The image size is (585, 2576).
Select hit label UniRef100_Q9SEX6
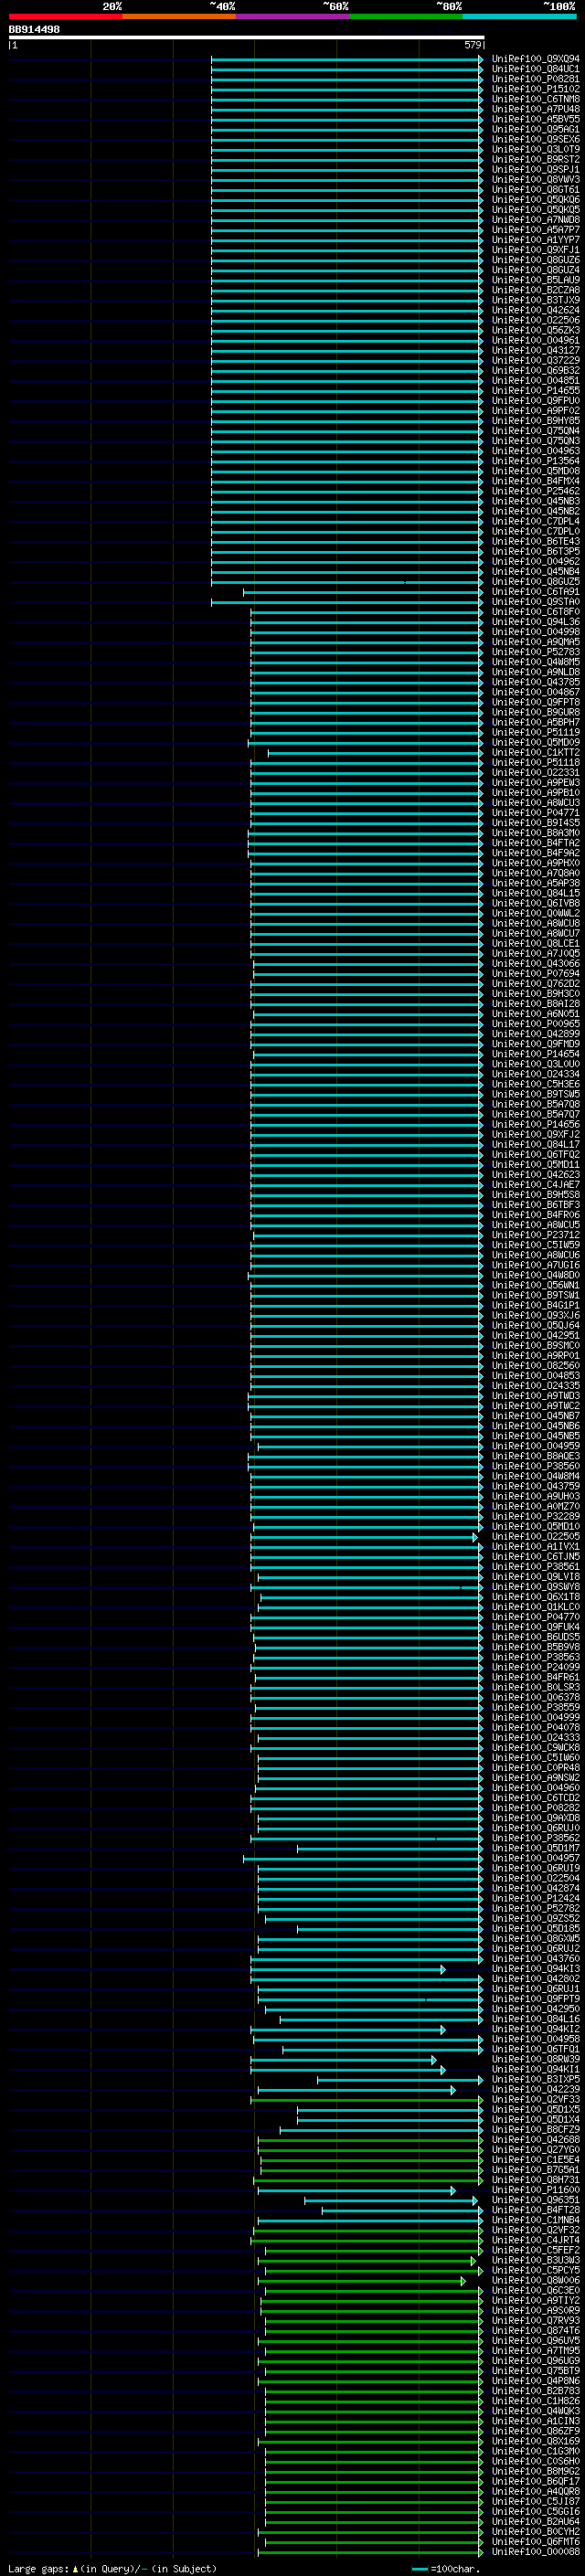[x=536, y=139]
